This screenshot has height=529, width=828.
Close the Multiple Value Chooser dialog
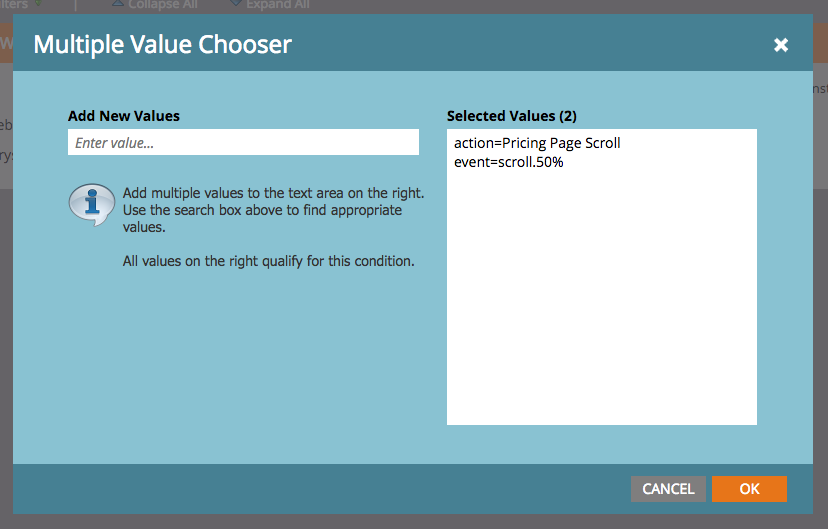tap(781, 45)
